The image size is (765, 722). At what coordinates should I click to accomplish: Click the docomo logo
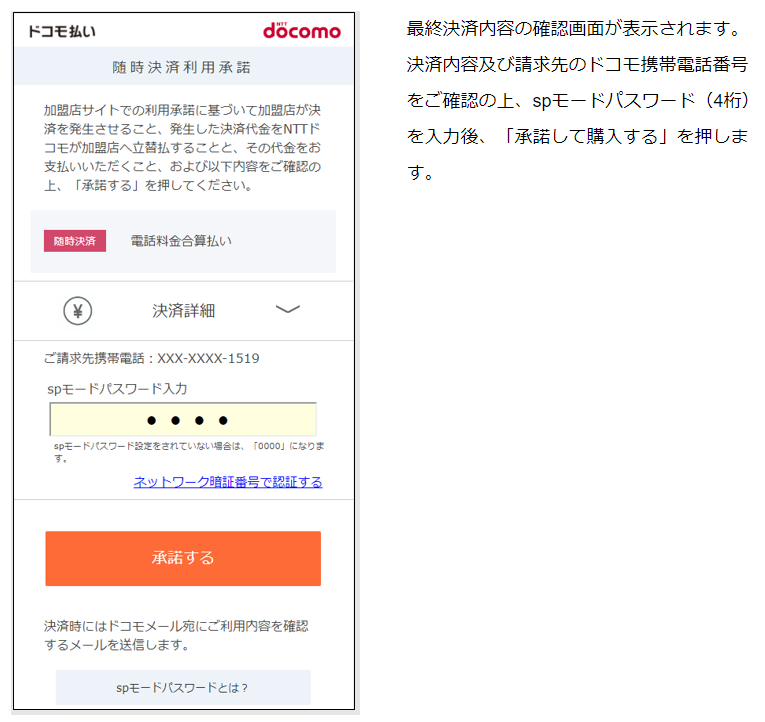[302, 30]
